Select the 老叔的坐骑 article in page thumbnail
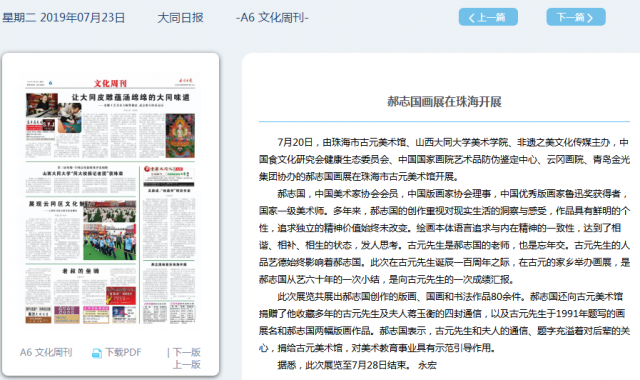 pyautogui.click(x=80, y=271)
